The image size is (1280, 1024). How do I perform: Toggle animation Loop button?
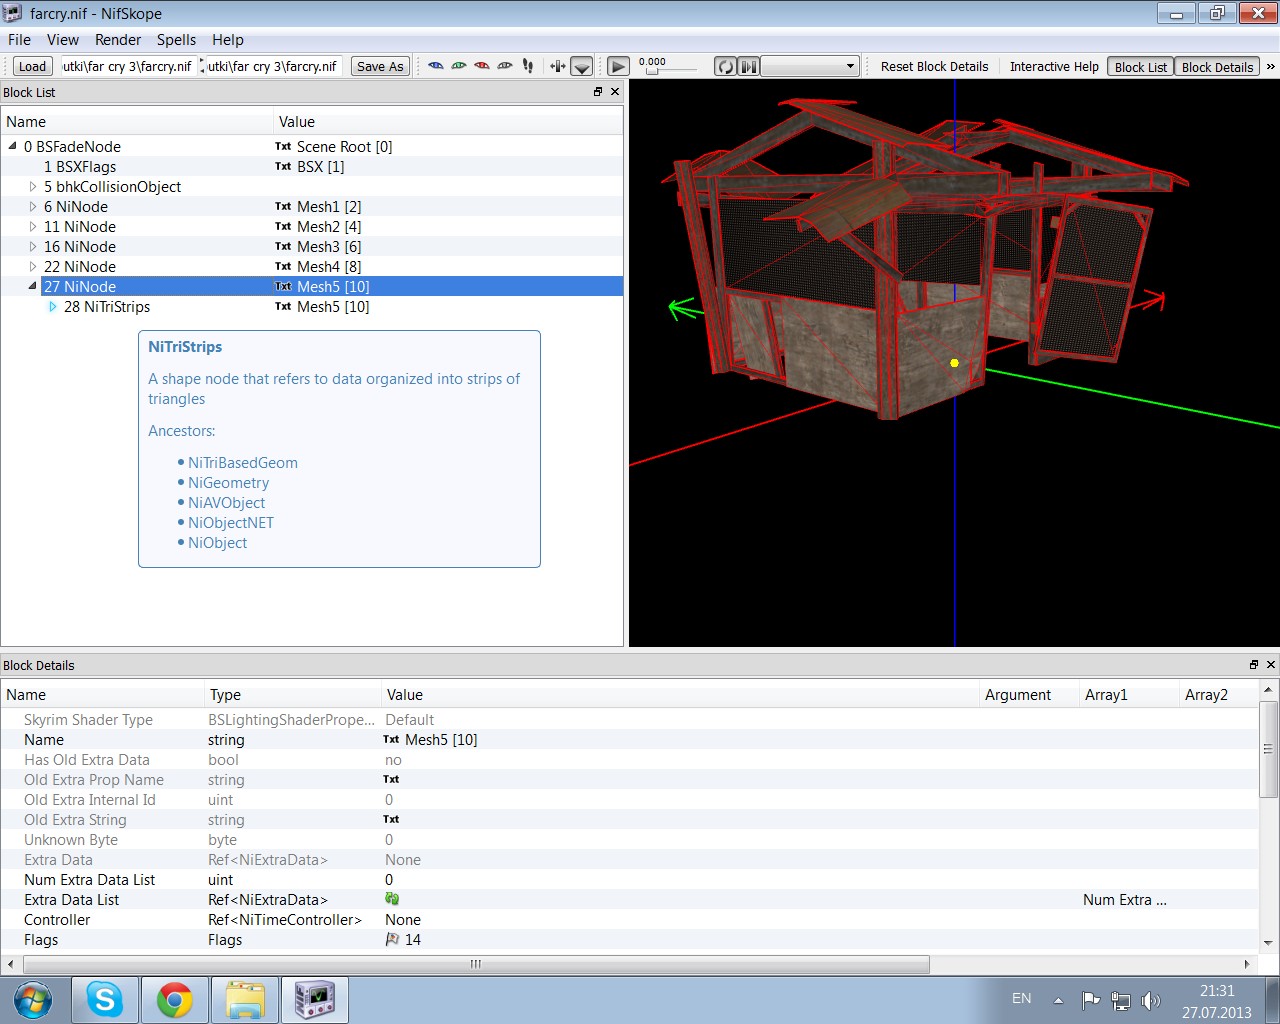tap(725, 67)
